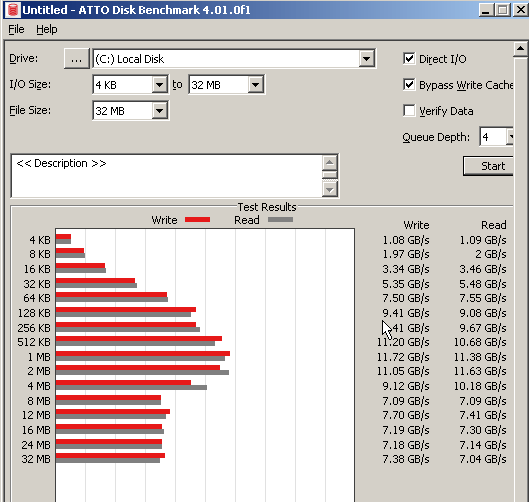
Task: Click the 32 MB chart row label
Action: click(x=36, y=459)
